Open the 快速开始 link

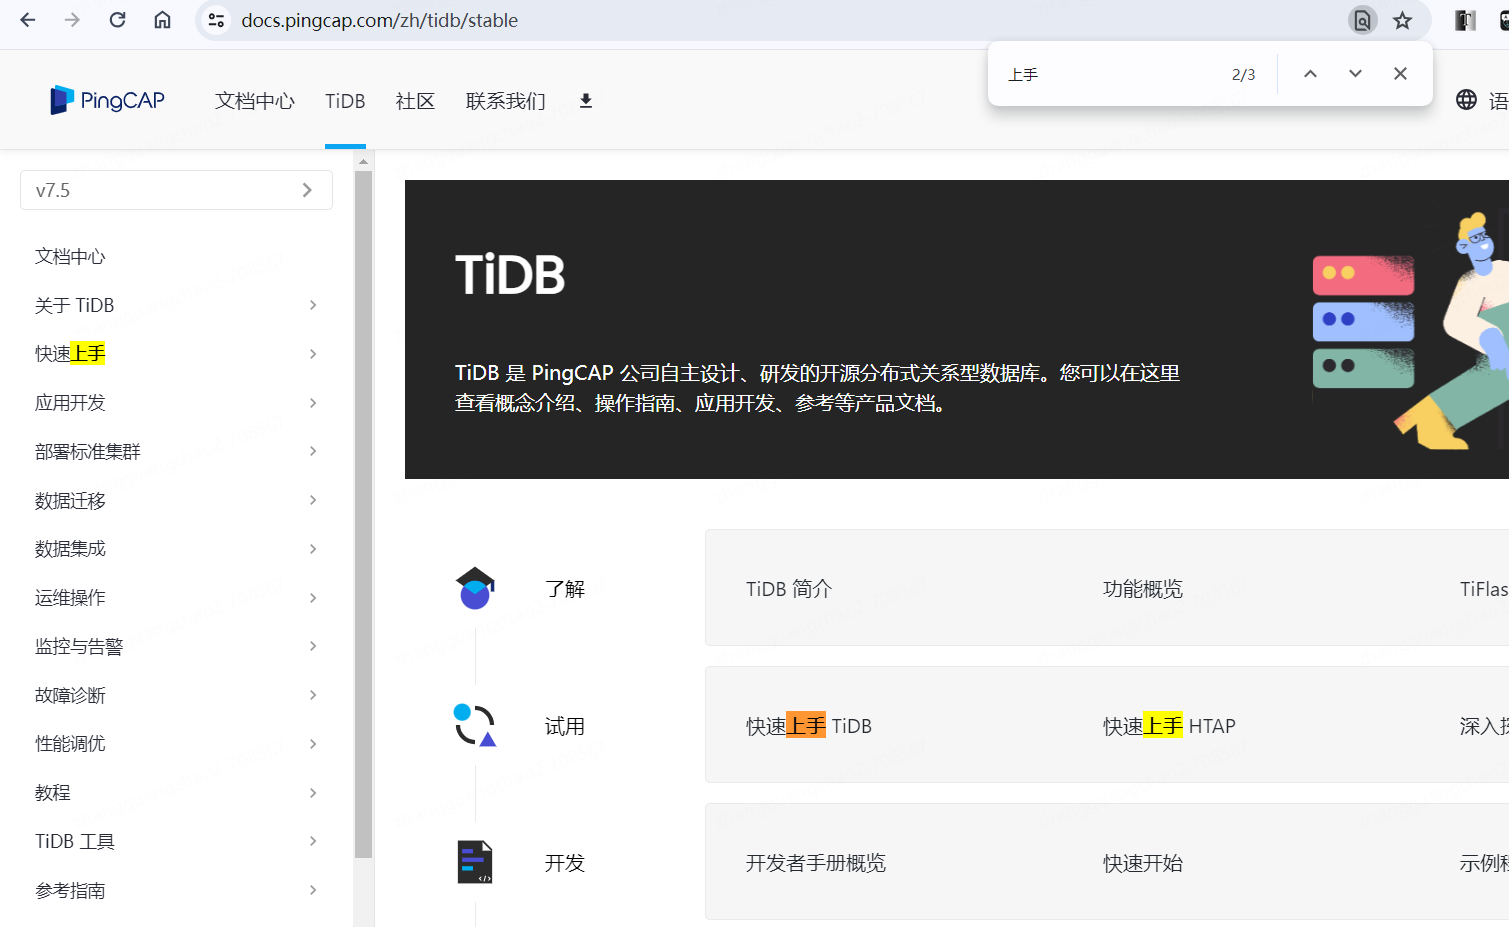(1143, 863)
